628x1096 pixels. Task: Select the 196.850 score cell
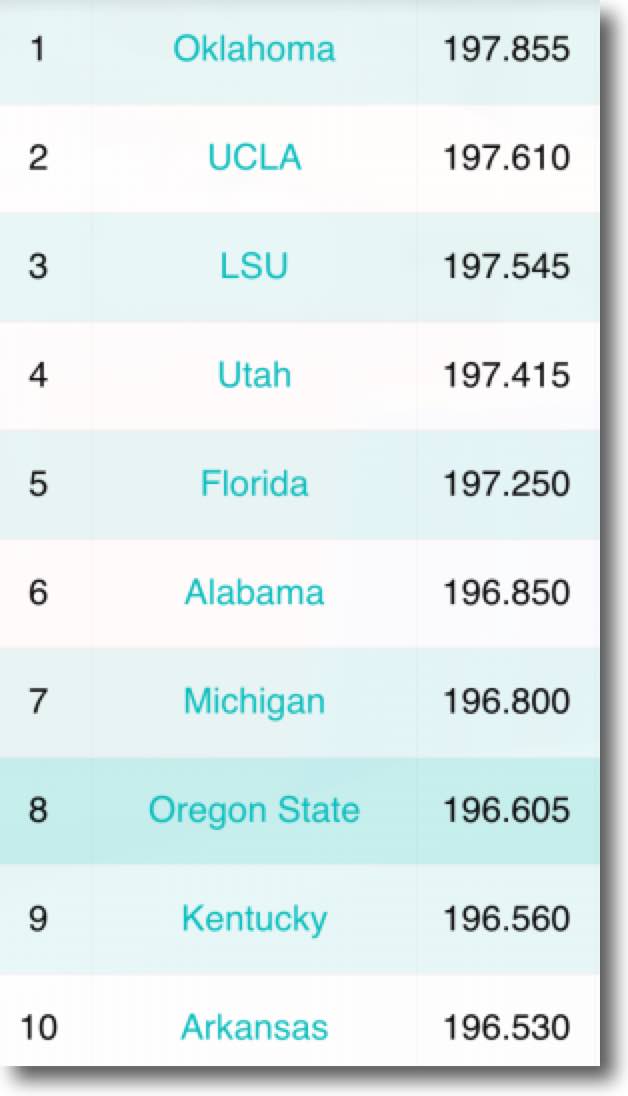coord(506,592)
